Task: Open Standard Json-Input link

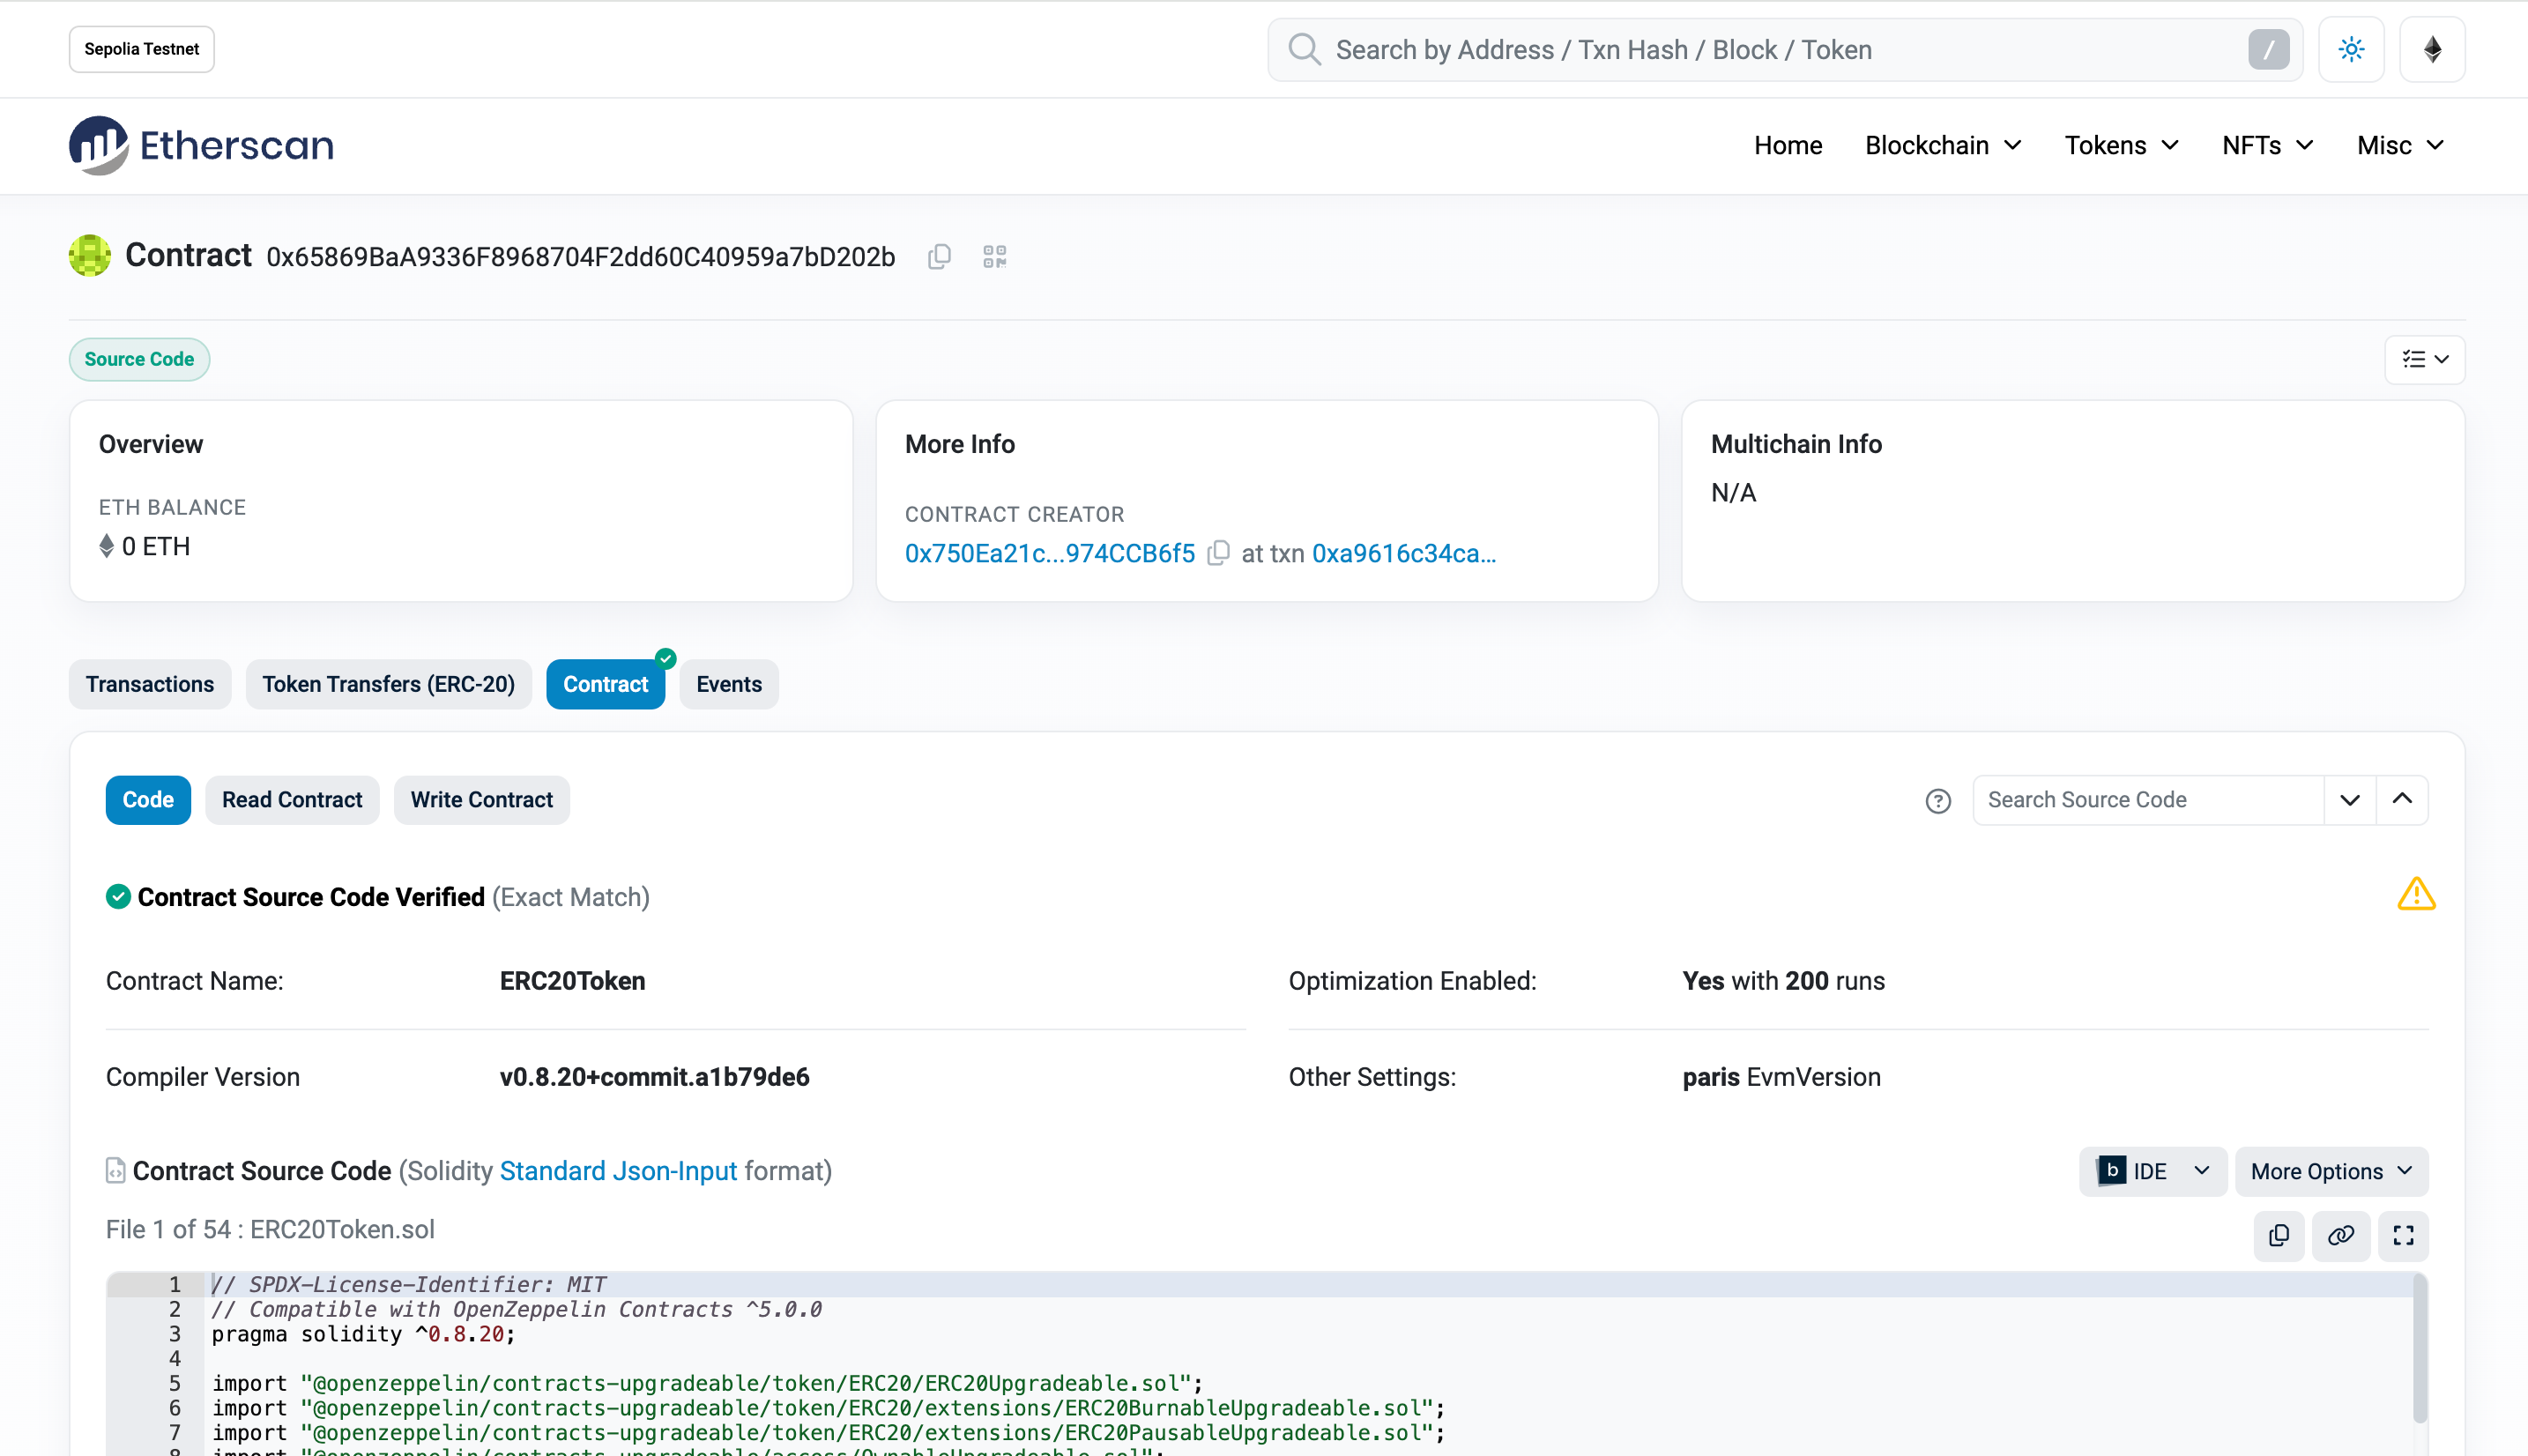Action: [618, 1171]
